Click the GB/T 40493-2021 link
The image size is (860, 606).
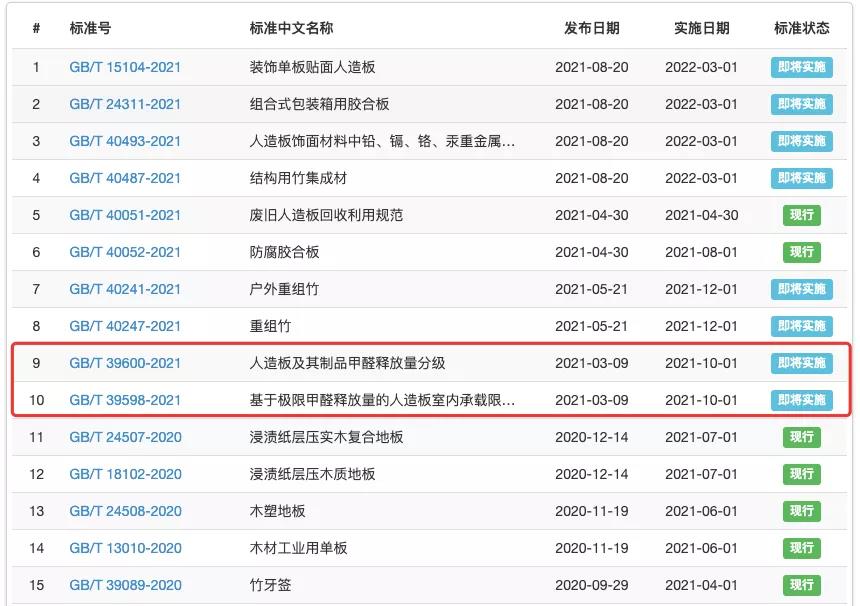(125, 141)
